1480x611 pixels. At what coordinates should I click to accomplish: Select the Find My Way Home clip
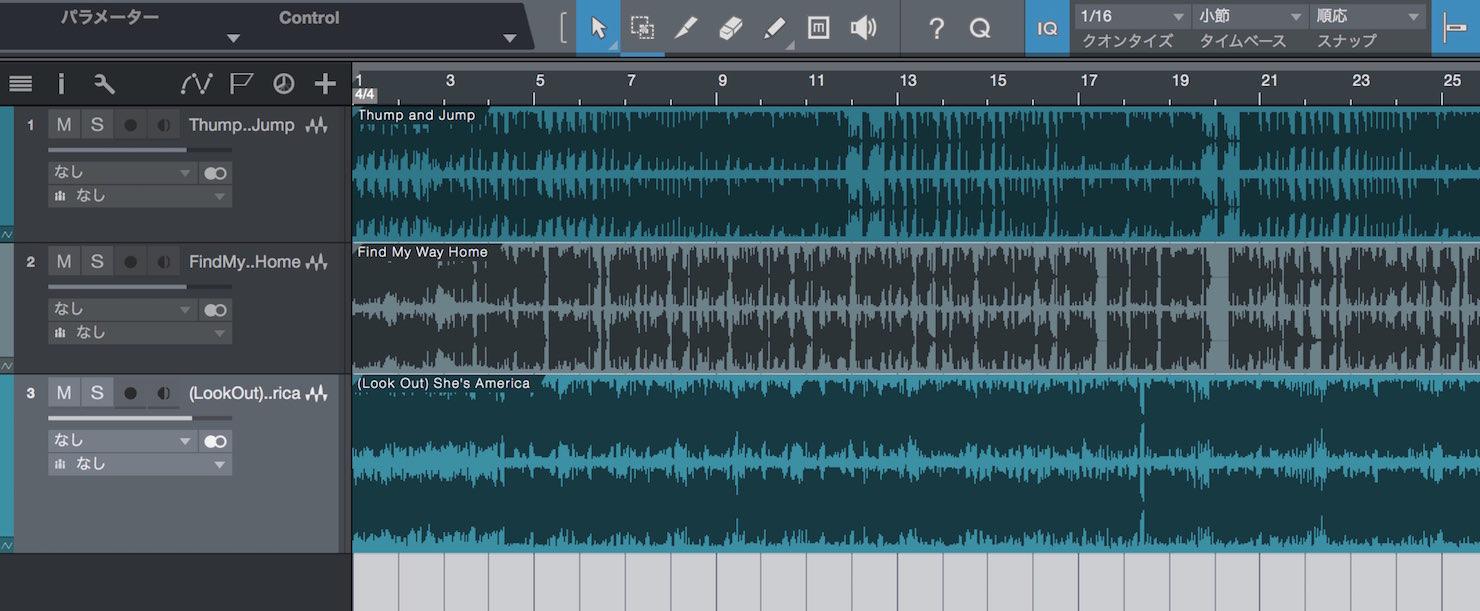click(x=916, y=309)
